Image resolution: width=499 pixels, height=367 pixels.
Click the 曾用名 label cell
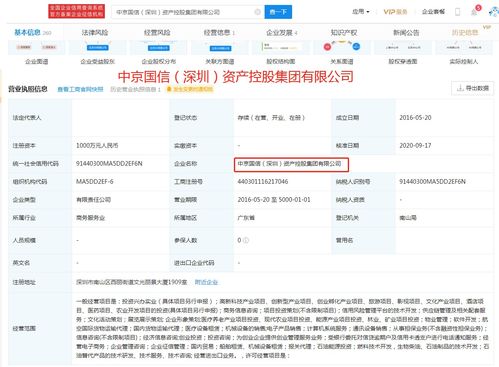click(364, 240)
